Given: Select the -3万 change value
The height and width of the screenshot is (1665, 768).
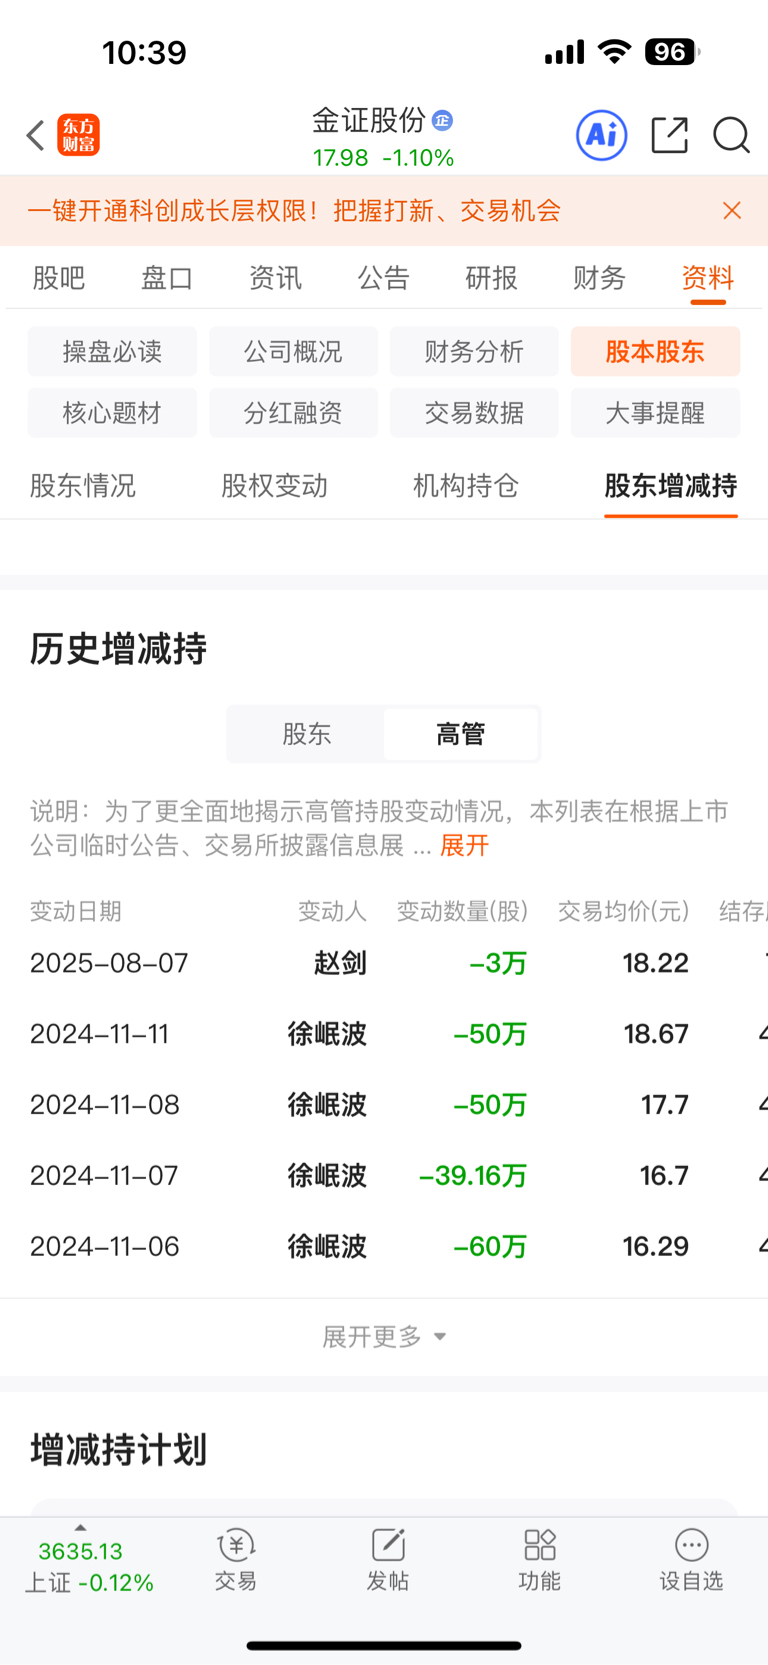Looking at the screenshot, I should tap(498, 963).
